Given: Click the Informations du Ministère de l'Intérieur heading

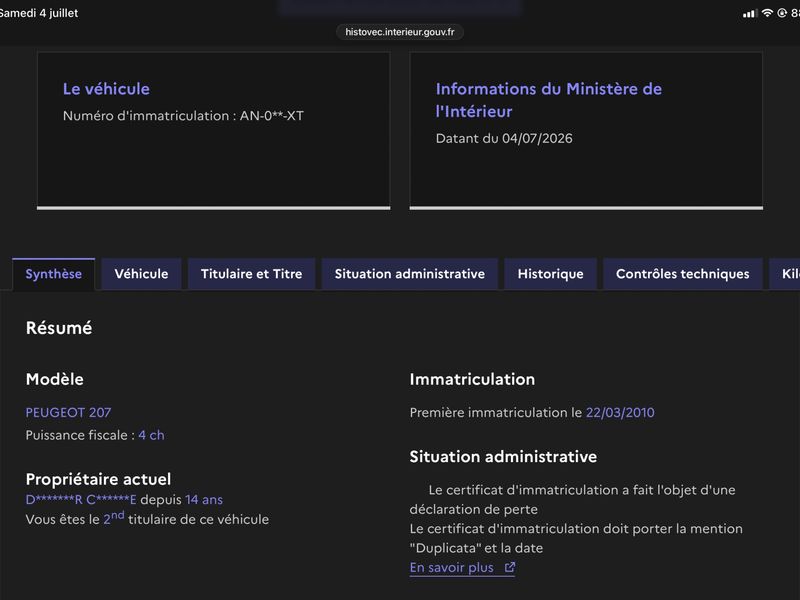Looking at the screenshot, I should pos(548,100).
